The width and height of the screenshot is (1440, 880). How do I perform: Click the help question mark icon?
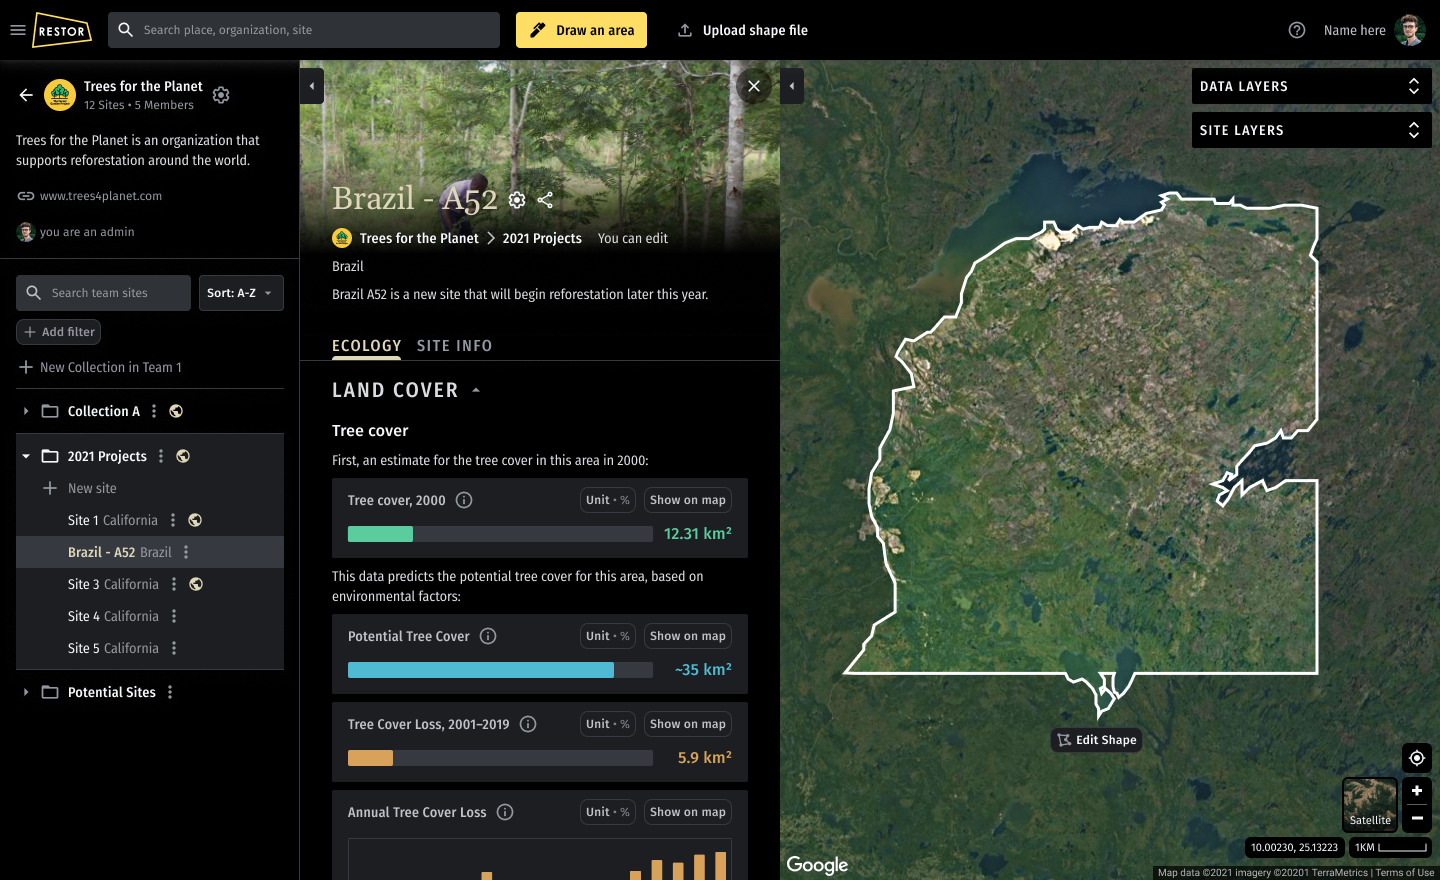[1297, 30]
